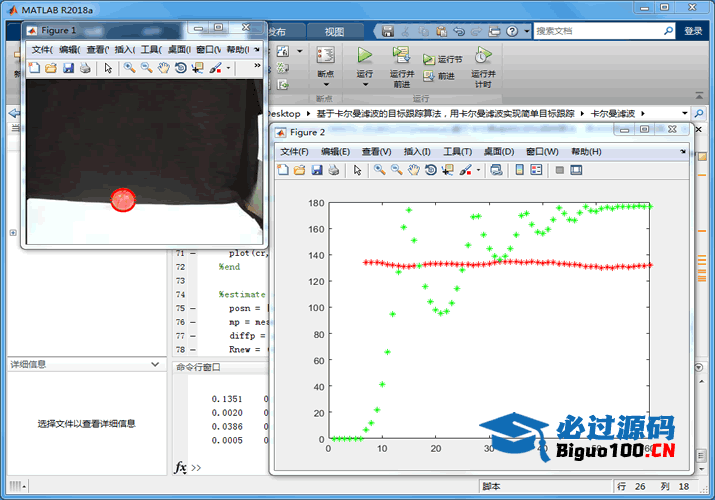Click the zoom in tool in Figure 2

coord(380,171)
